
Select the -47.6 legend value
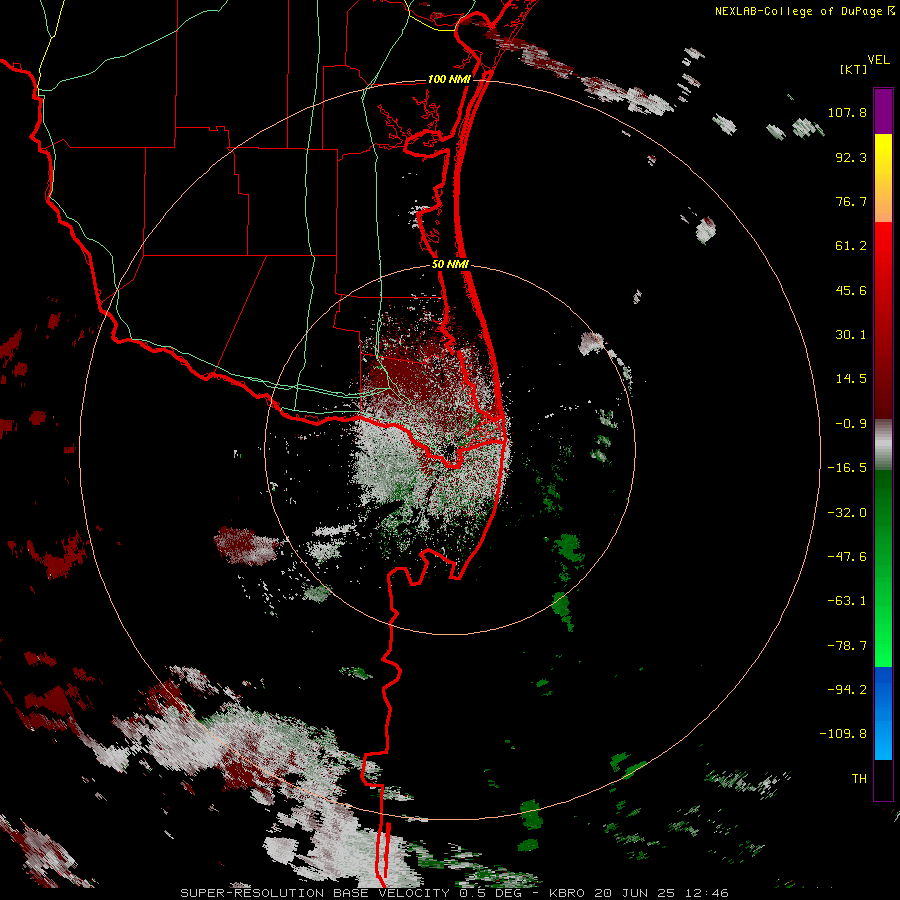(x=847, y=557)
